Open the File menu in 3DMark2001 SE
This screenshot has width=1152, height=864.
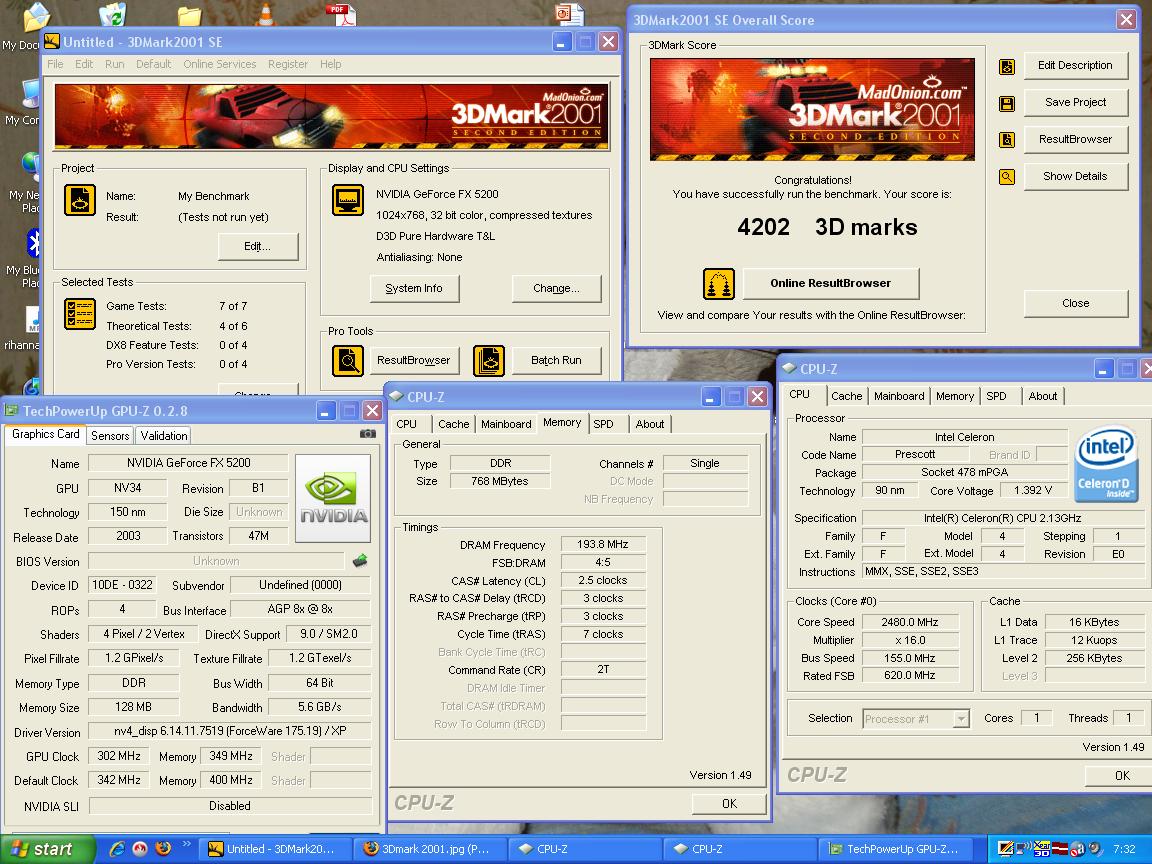(55, 65)
